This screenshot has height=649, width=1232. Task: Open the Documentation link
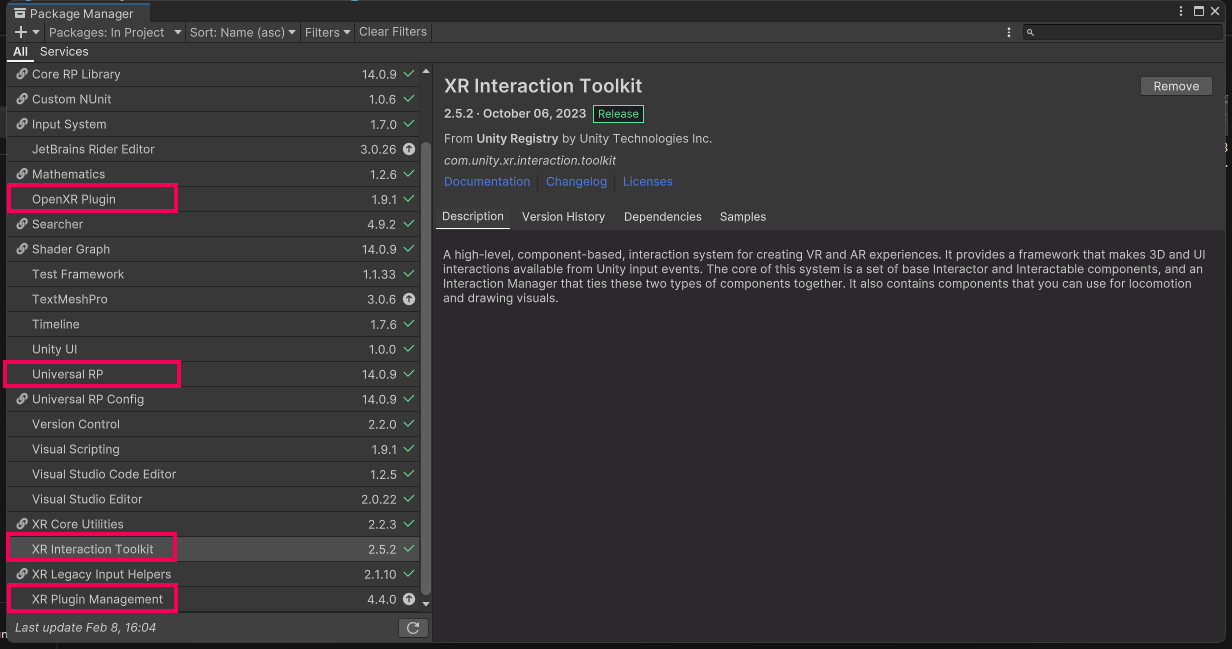[487, 181]
